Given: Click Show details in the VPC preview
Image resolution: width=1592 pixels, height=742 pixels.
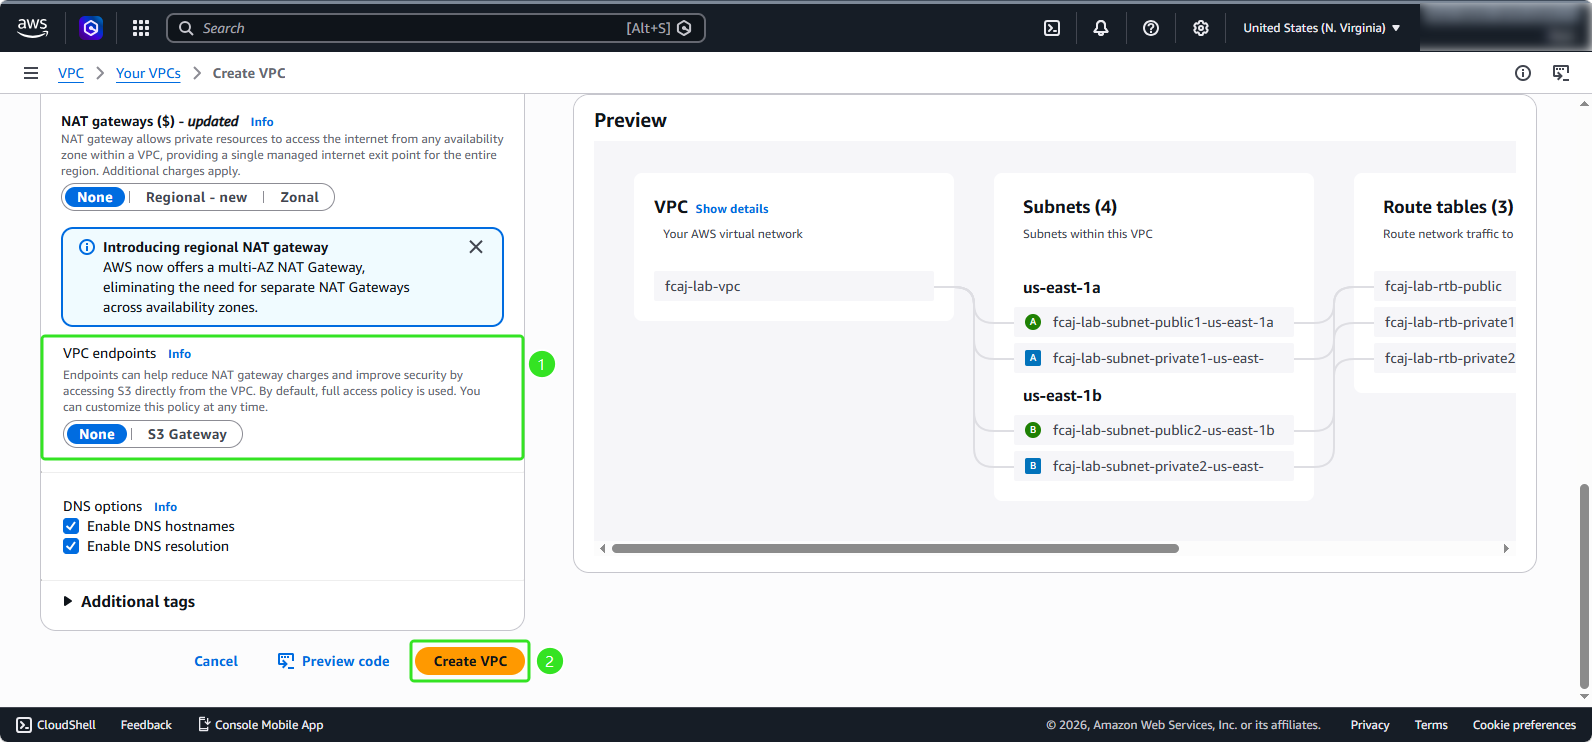Looking at the screenshot, I should [732, 209].
